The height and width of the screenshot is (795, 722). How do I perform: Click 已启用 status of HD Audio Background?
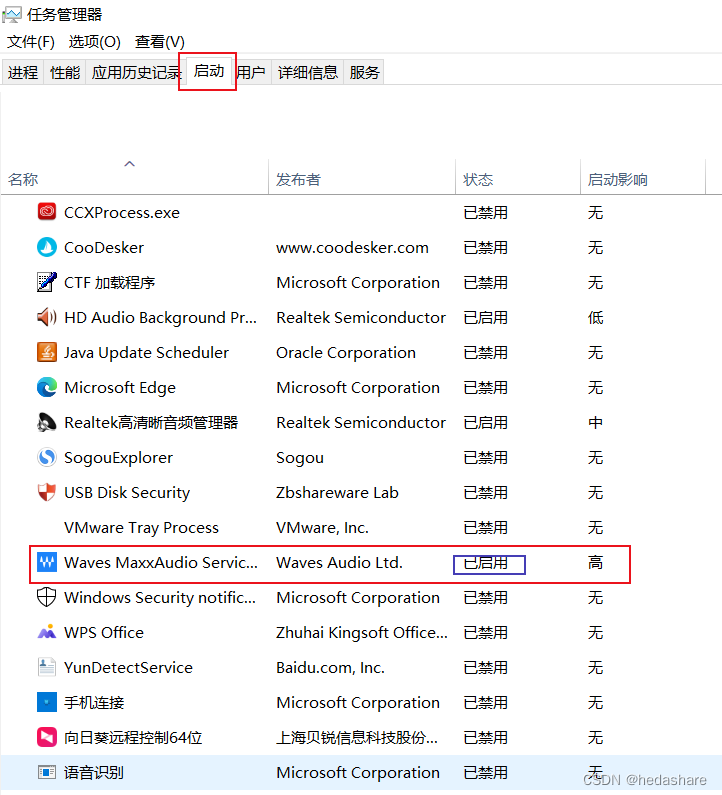point(486,317)
